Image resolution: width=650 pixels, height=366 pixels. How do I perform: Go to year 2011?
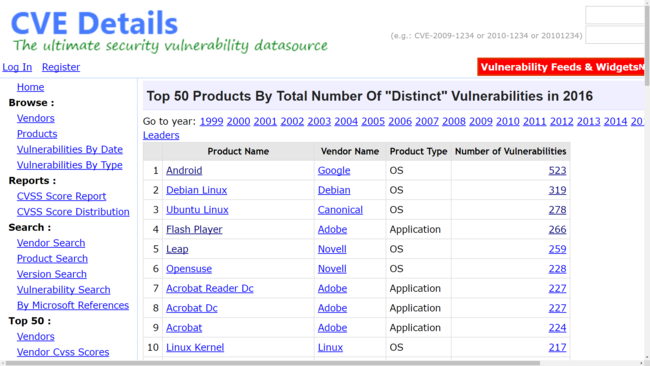[x=535, y=121]
